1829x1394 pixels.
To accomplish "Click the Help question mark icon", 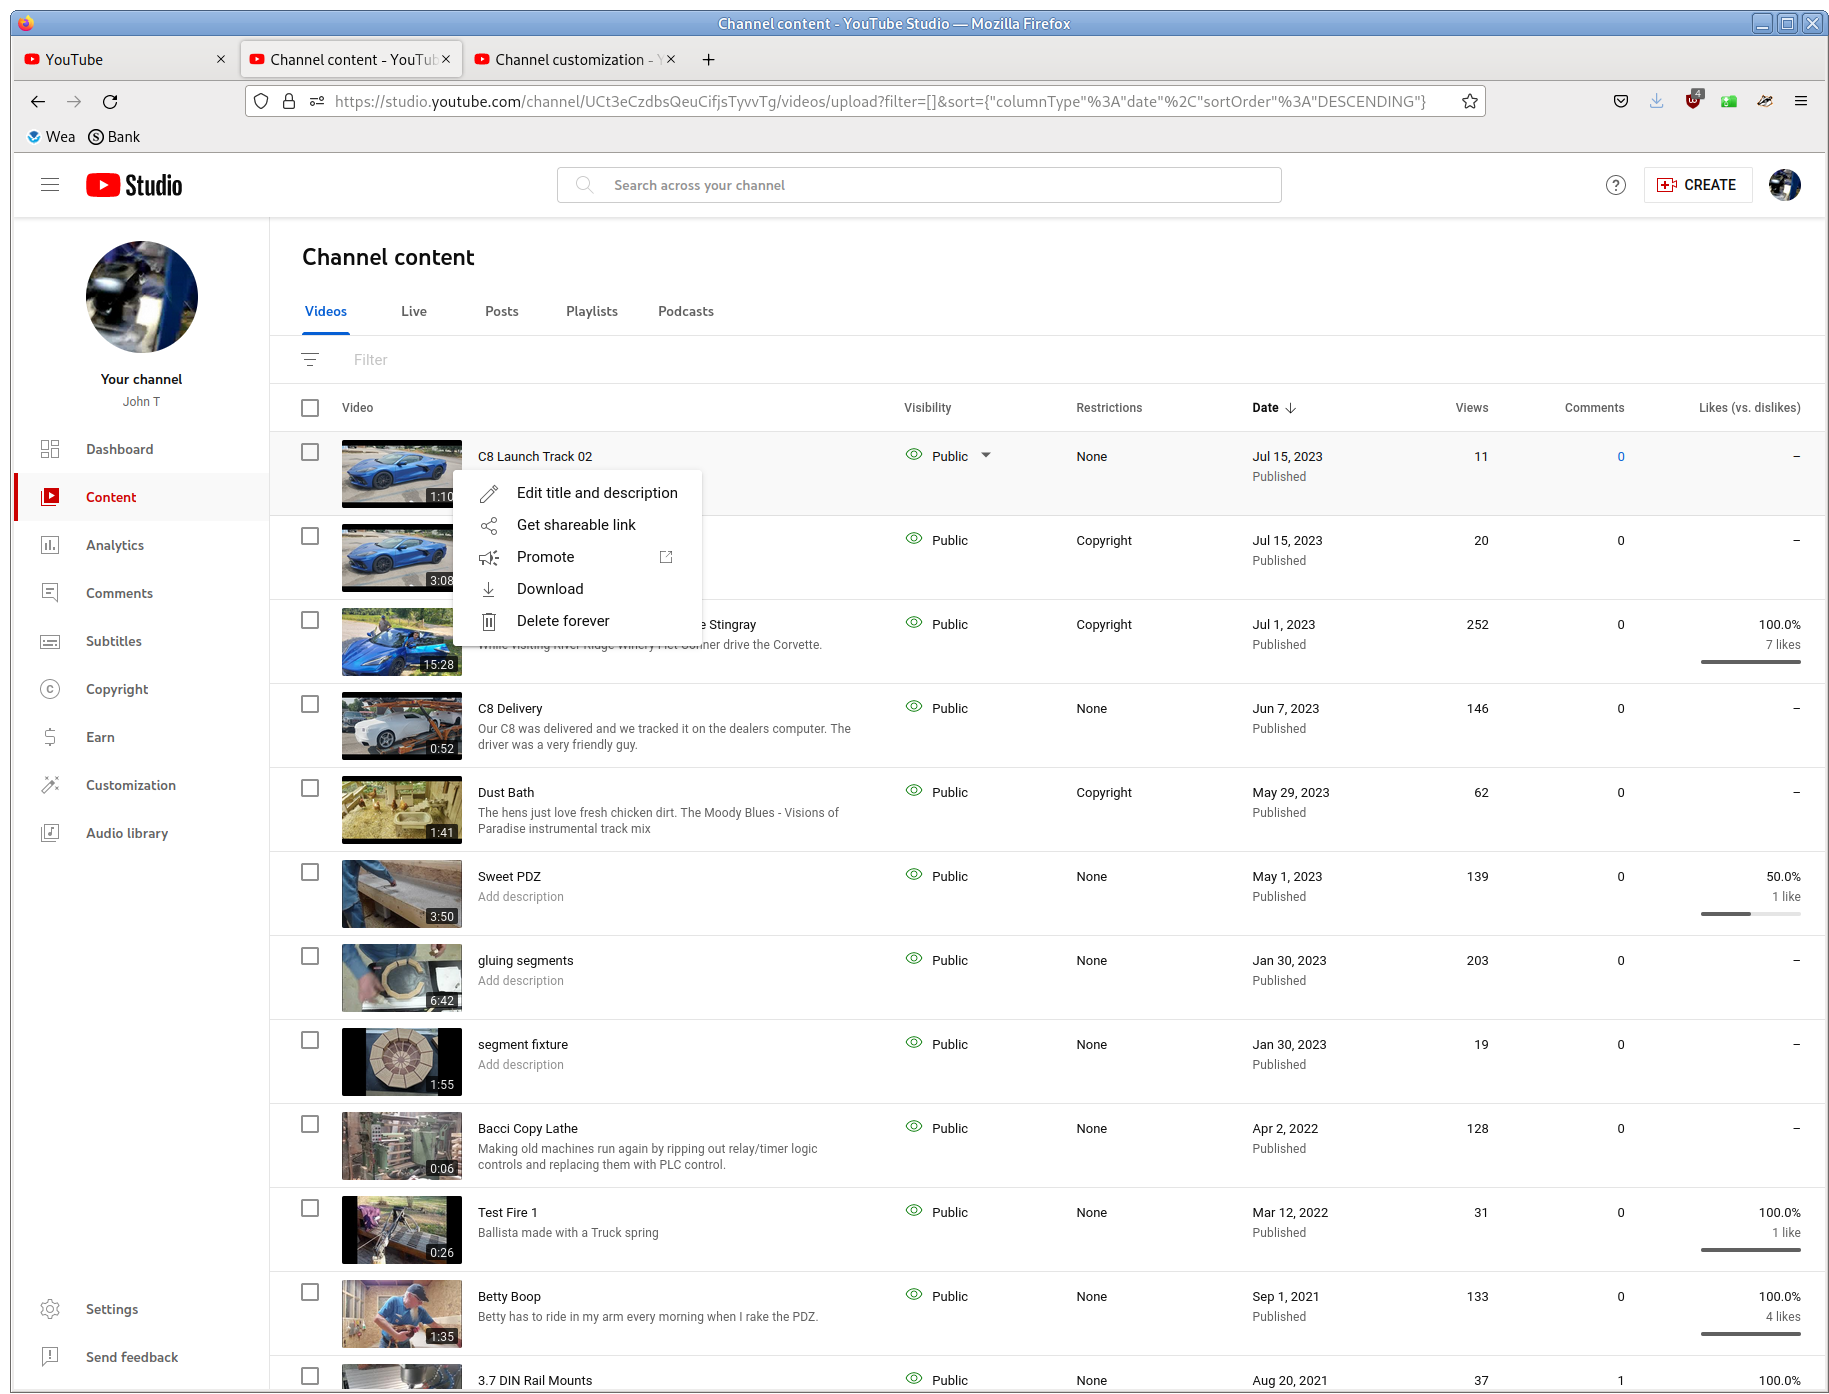I will [1615, 185].
